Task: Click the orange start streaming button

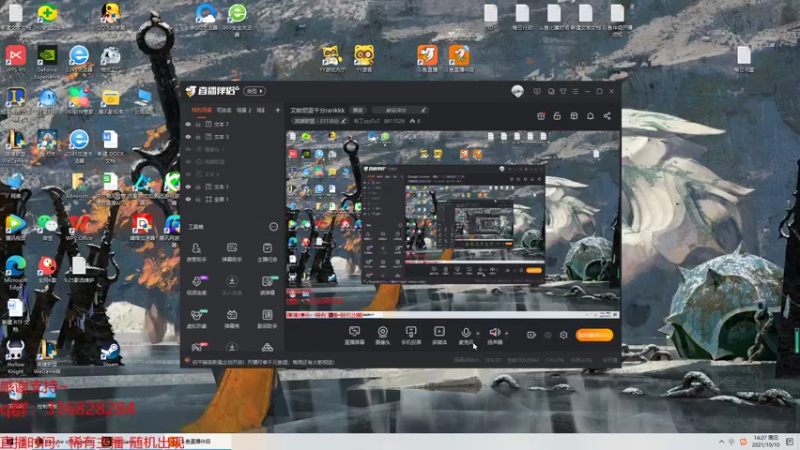Action: (594, 335)
